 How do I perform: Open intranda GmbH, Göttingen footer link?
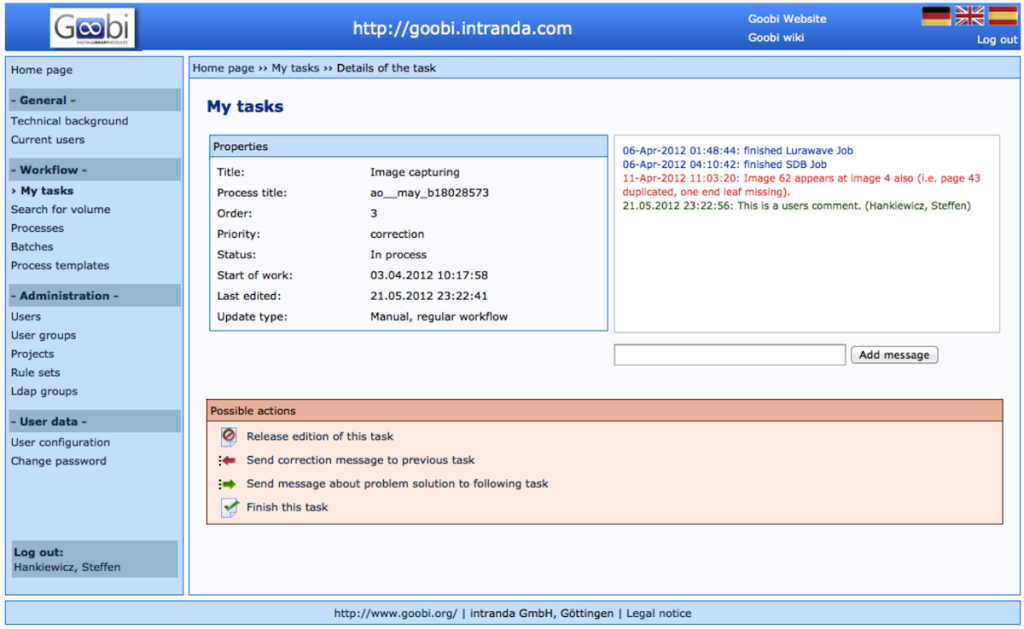click(x=541, y=613)
